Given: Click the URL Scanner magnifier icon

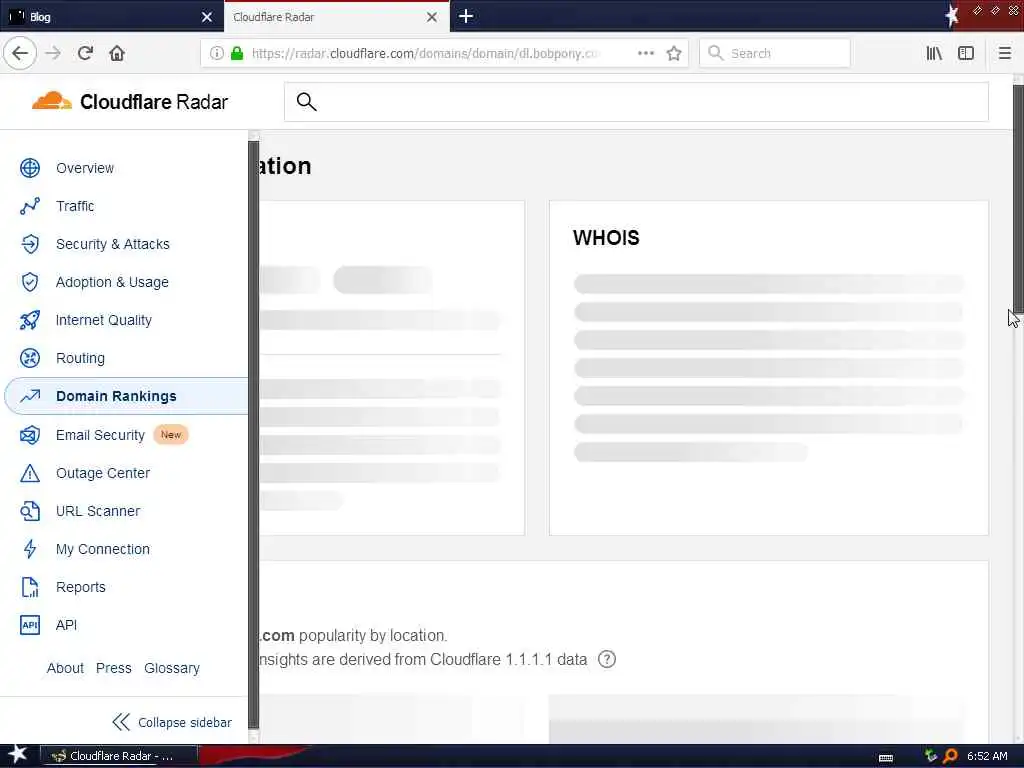Looking at the screenshot, I should click(x=30, y=511).
